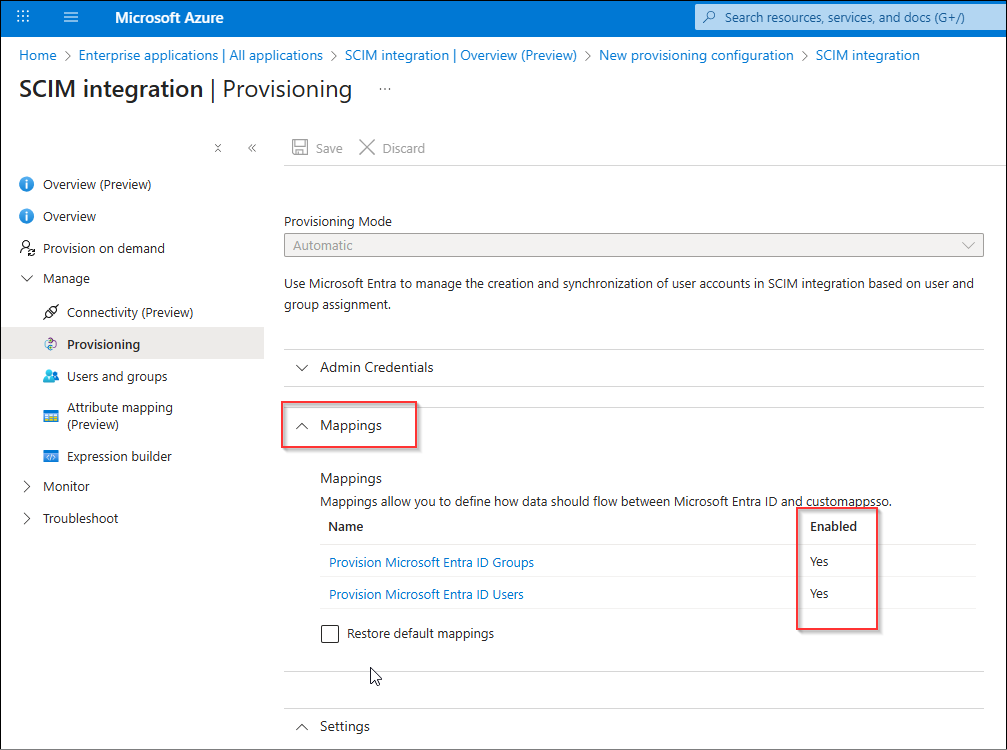Open the more options ellipsis

(x=385, y=89)
